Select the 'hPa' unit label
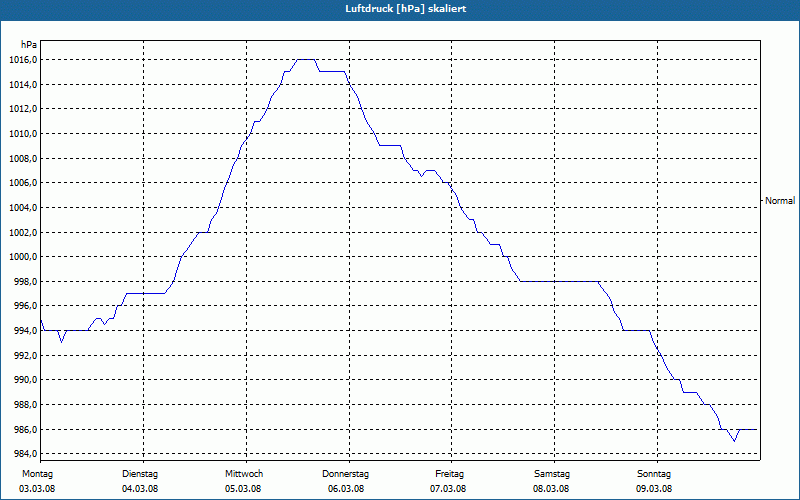Viewport: 800px width, 500px height. click(x=29, y=45)
